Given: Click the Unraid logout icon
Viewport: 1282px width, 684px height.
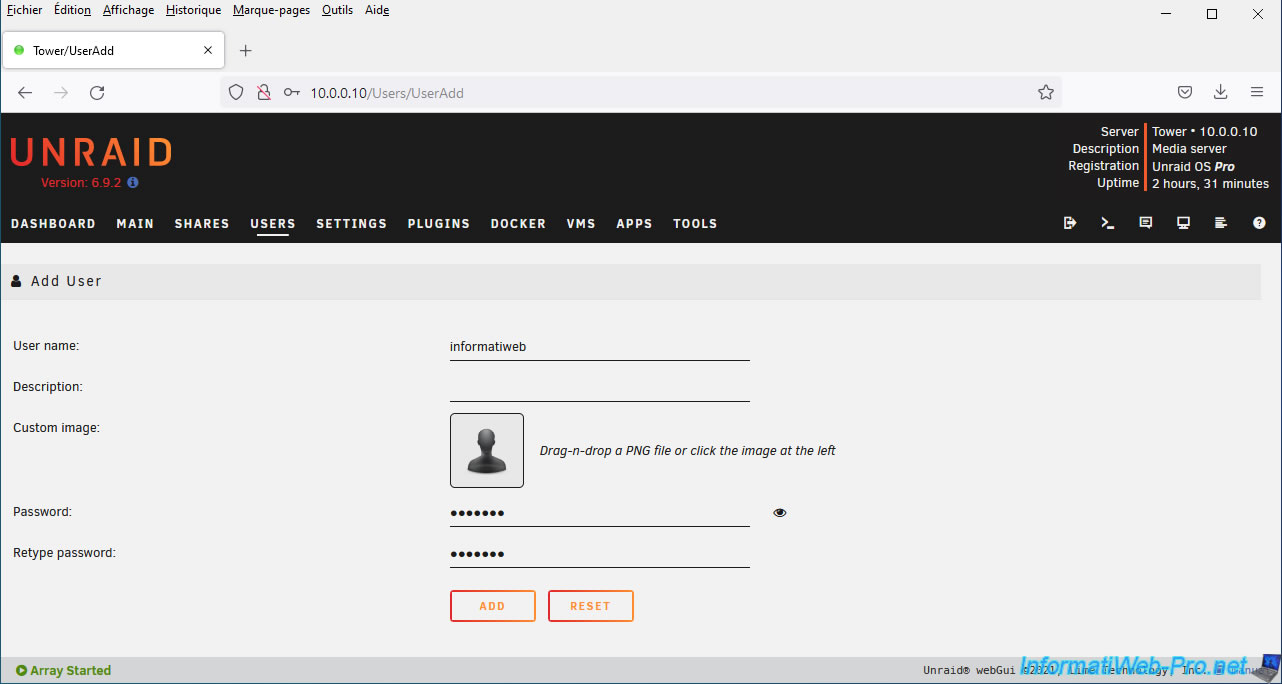Looking at the screenshot, I should point(1070,223).
